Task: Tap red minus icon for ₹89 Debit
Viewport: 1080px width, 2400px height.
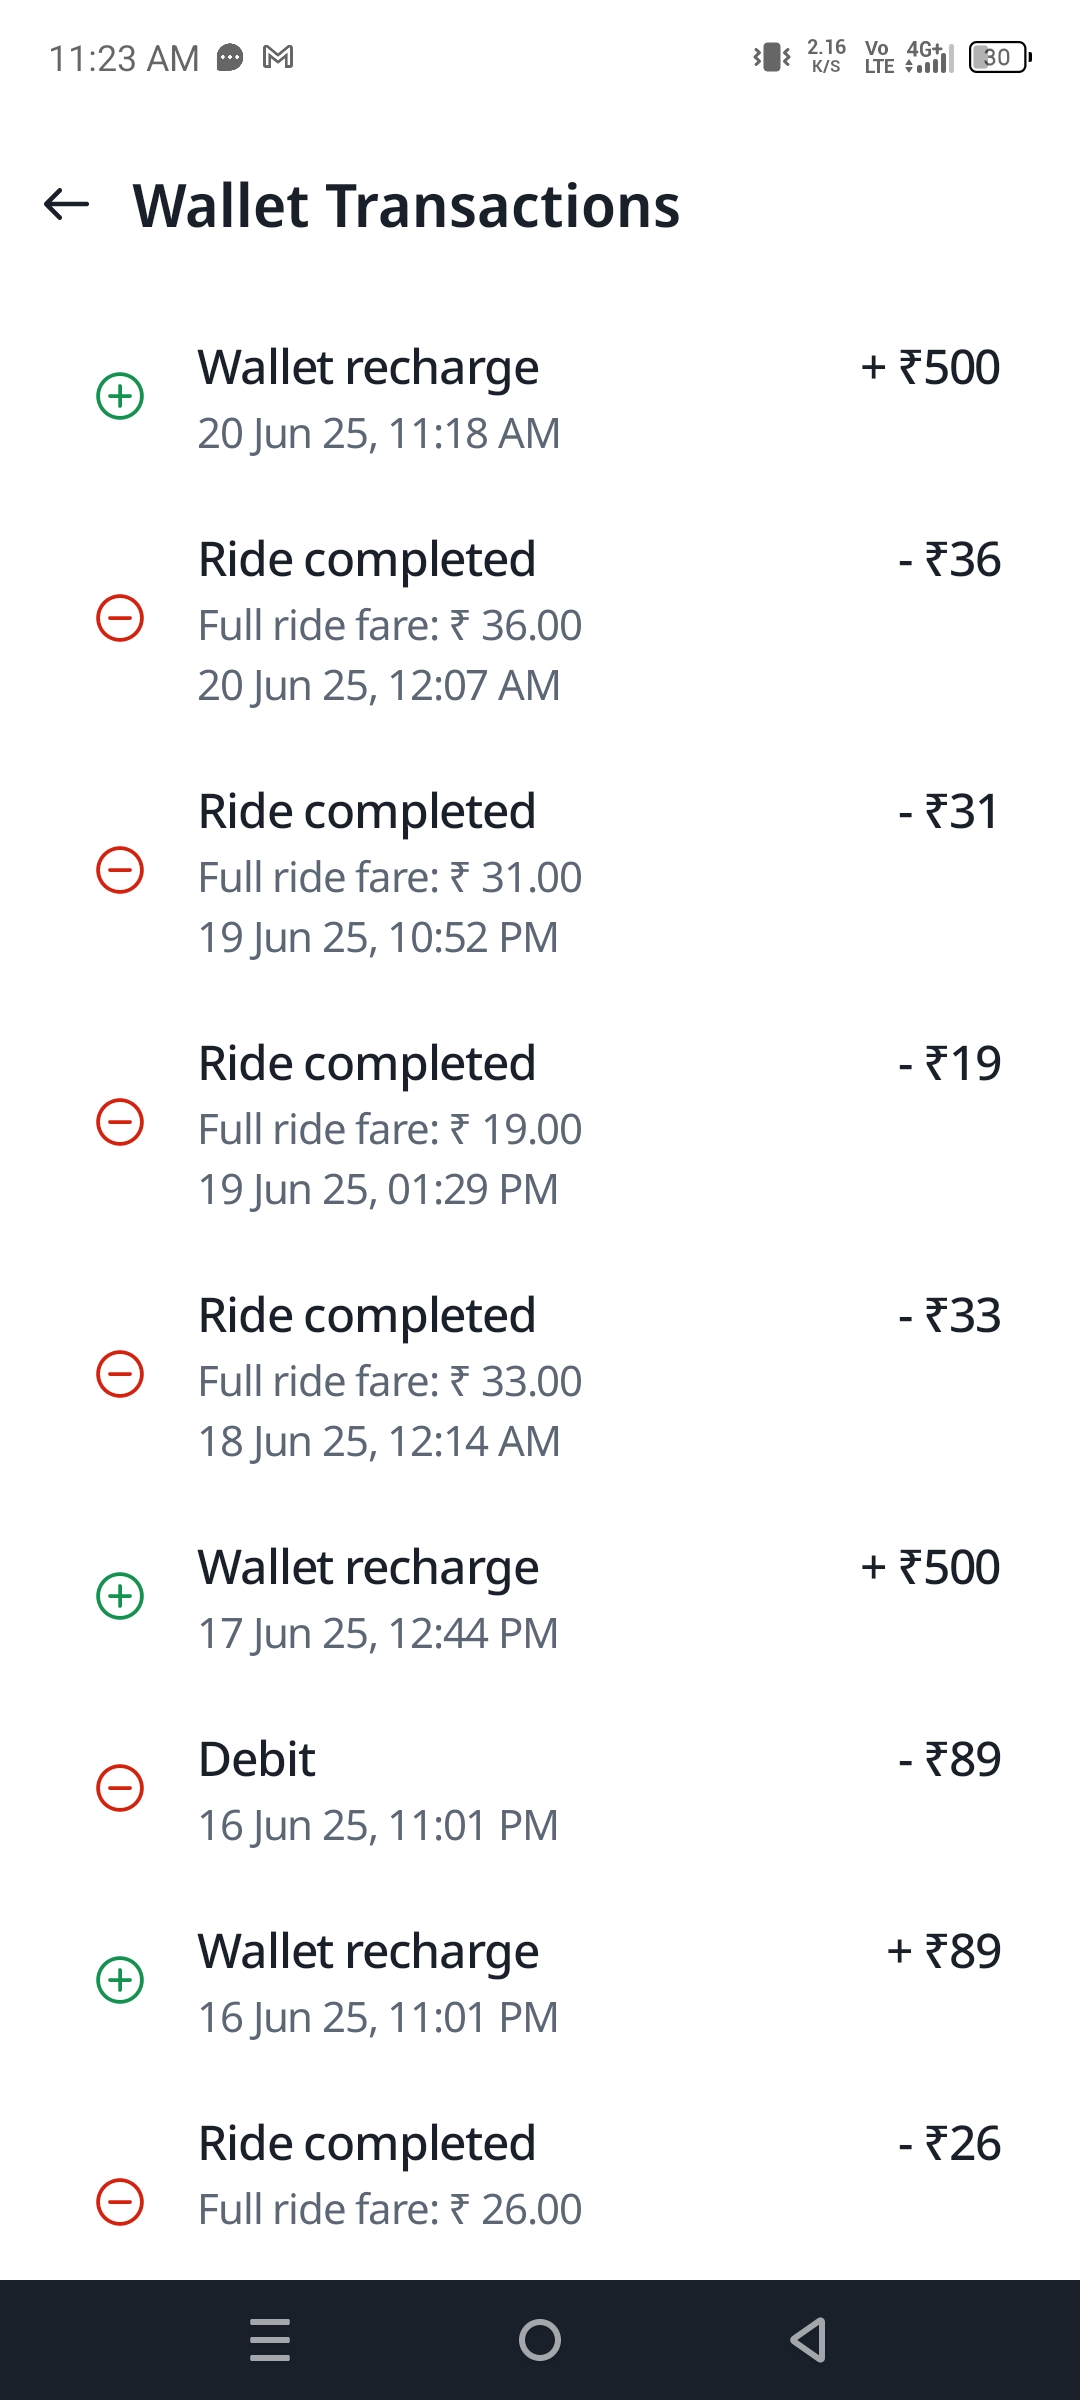Action: pyautogui.click(x=120, y=1788)
